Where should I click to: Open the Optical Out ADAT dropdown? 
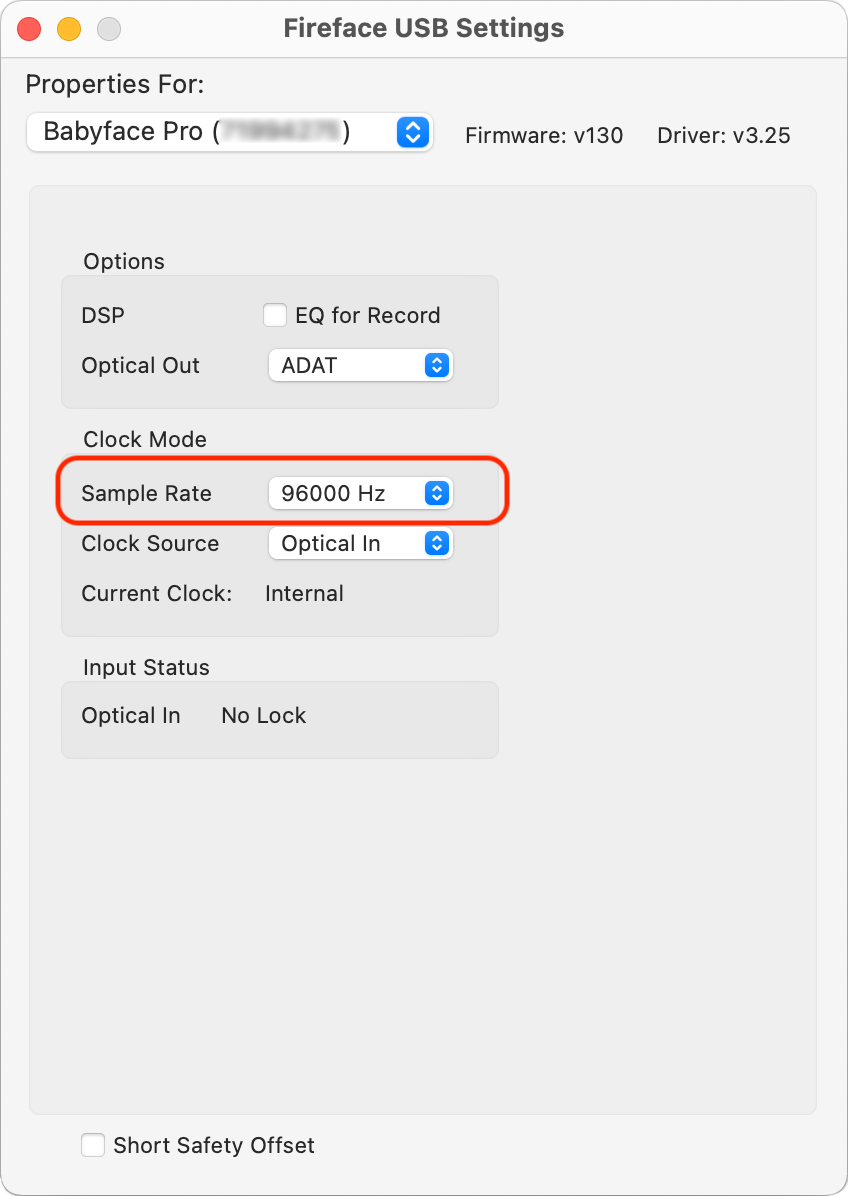pos(360,366)
